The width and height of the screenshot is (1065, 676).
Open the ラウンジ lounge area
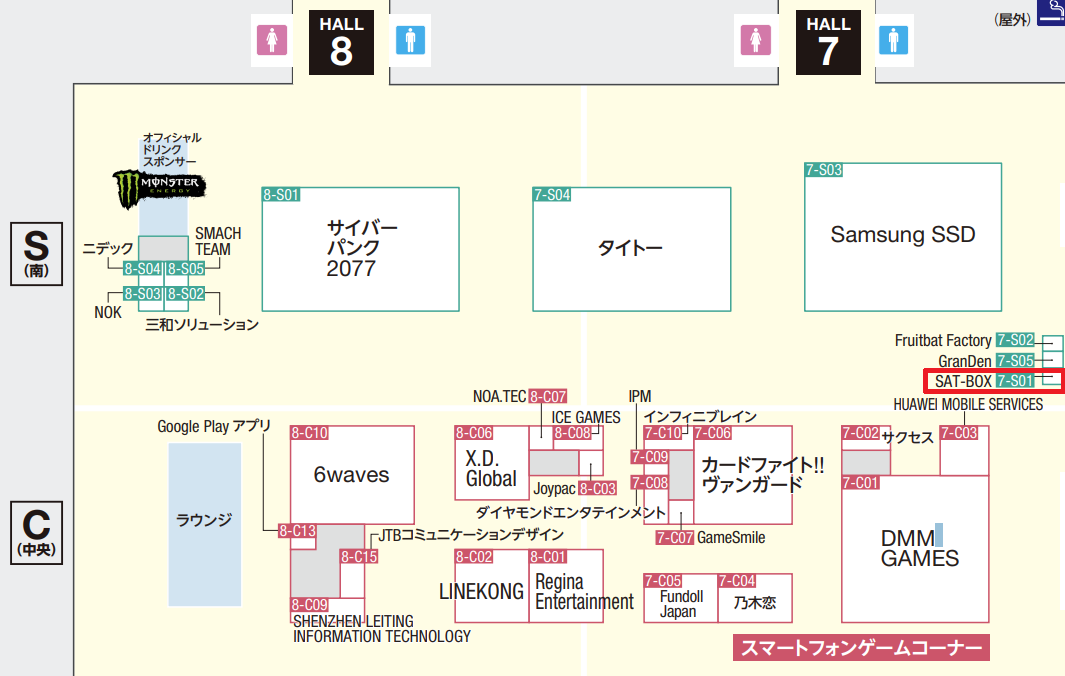coord(204,524)
